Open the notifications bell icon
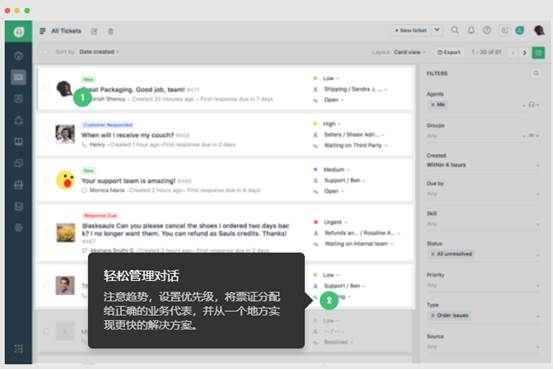 471,30
